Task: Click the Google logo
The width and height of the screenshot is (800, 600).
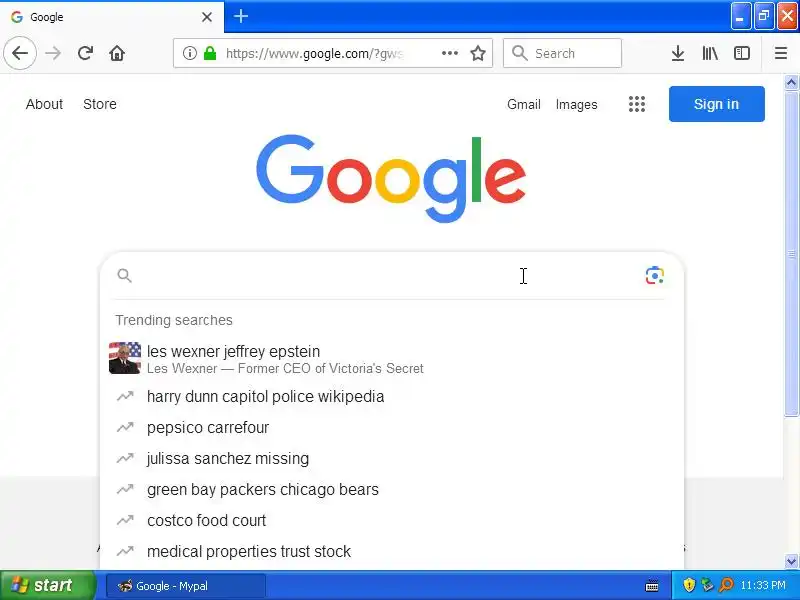Action: (391, 179)
